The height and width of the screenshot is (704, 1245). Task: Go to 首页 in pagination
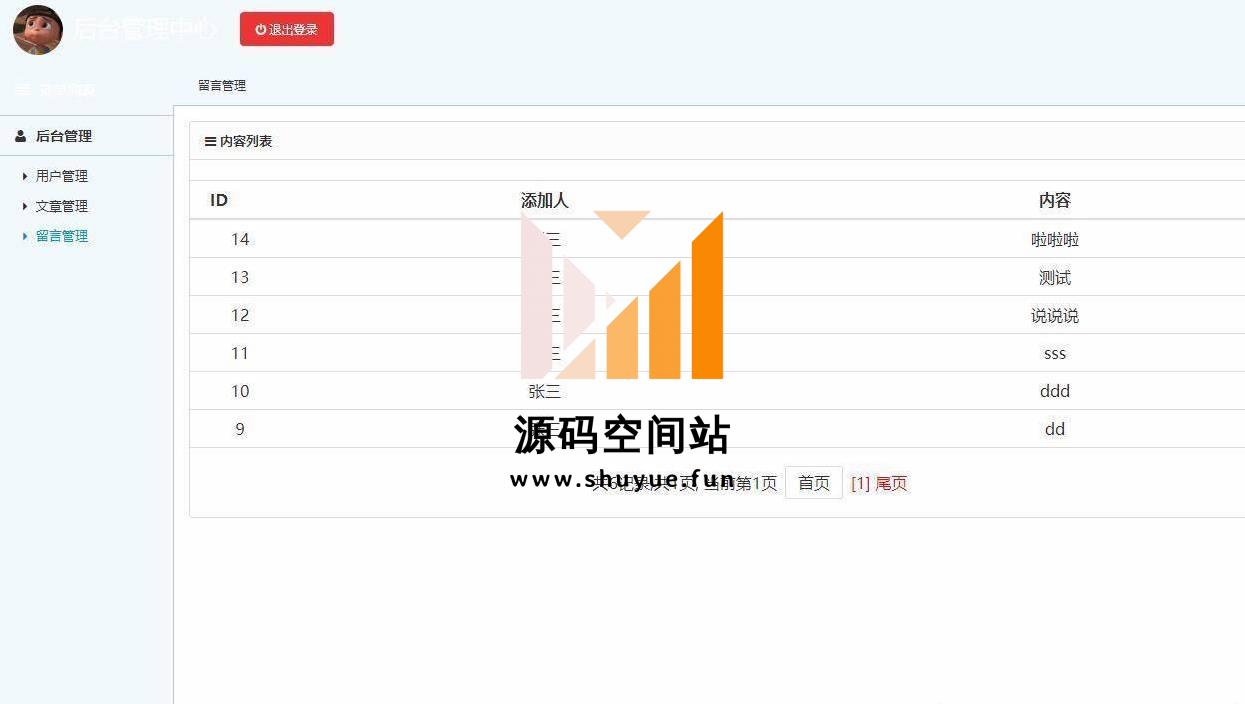pos(813,483)
